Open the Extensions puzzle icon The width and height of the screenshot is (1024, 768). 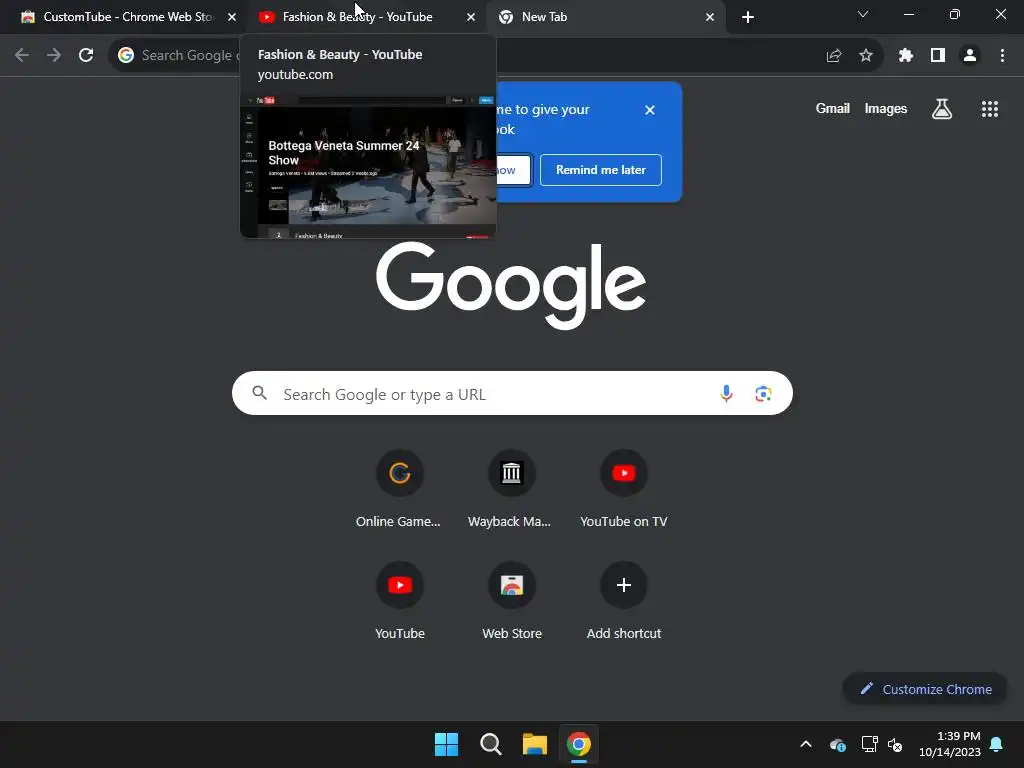pos(906,56)
